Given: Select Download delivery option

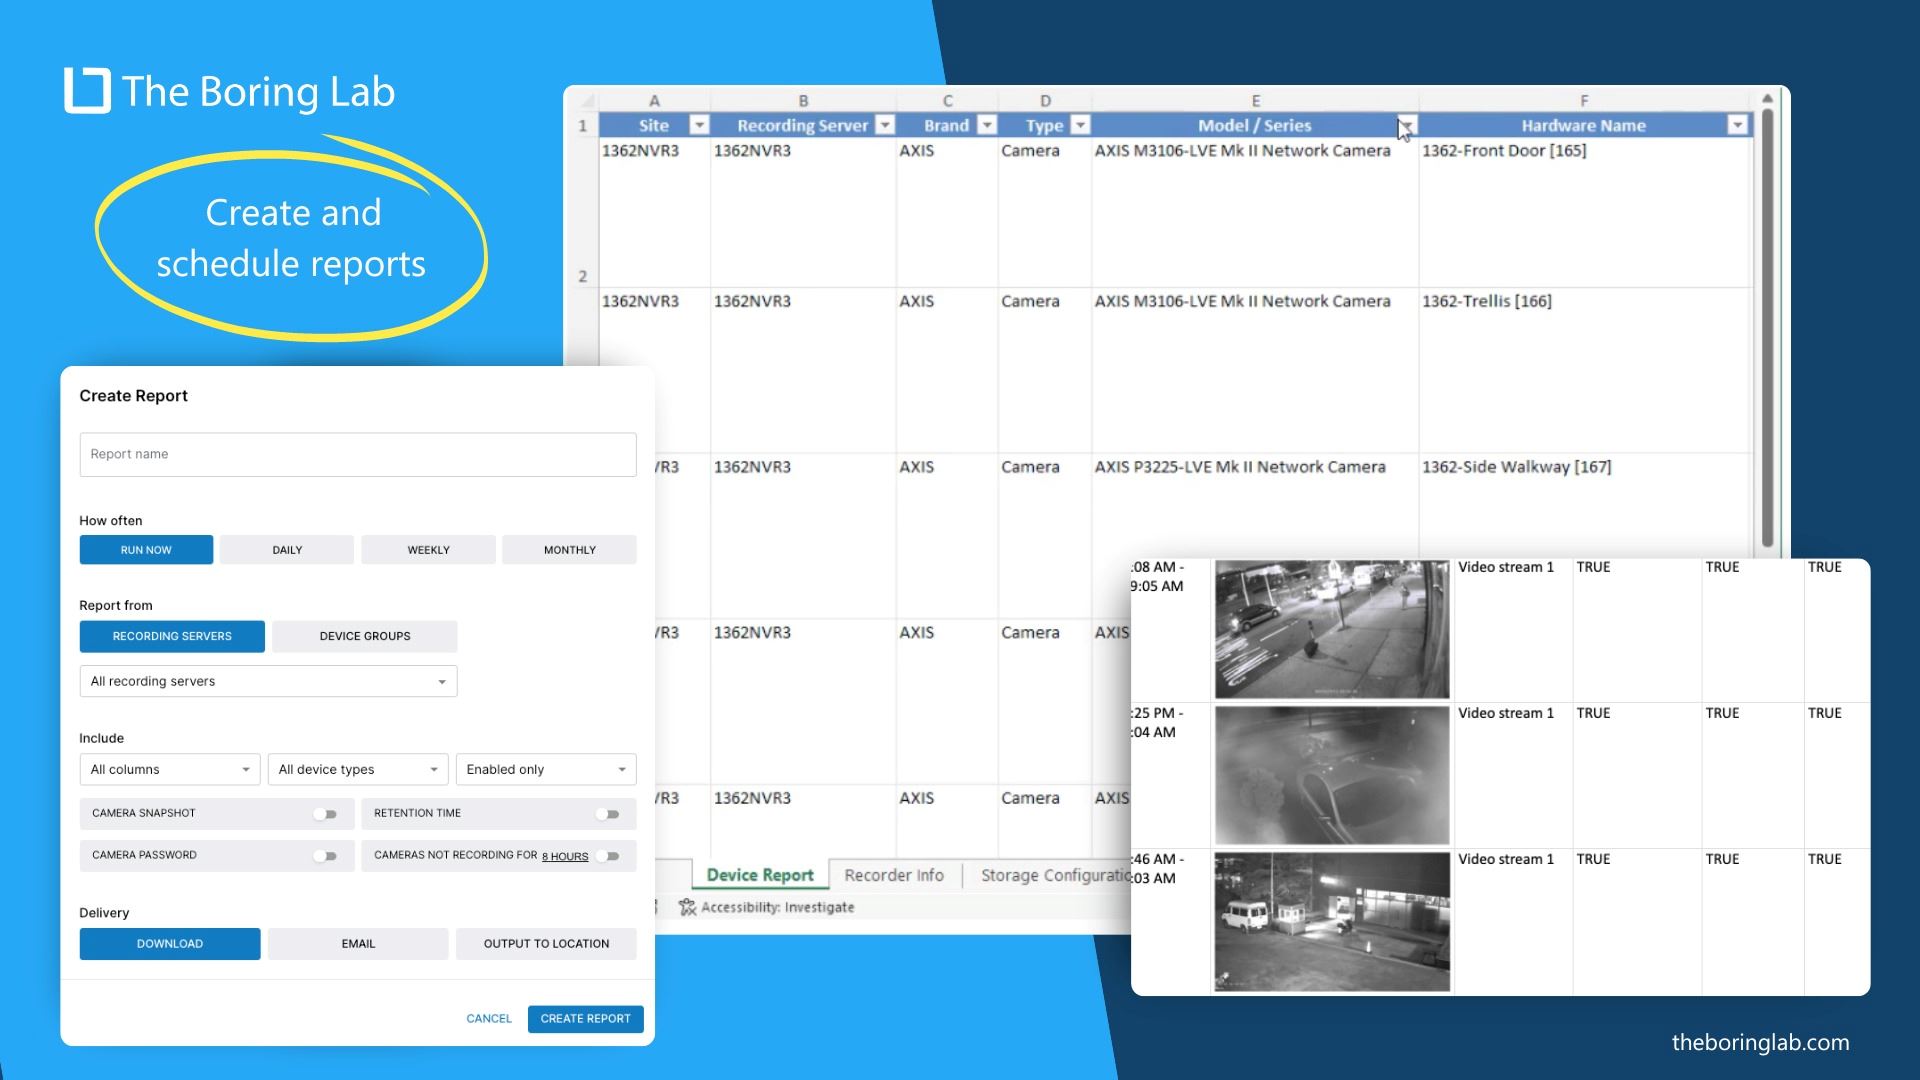Looking at the screenshot, I should (x=170, y=944).
